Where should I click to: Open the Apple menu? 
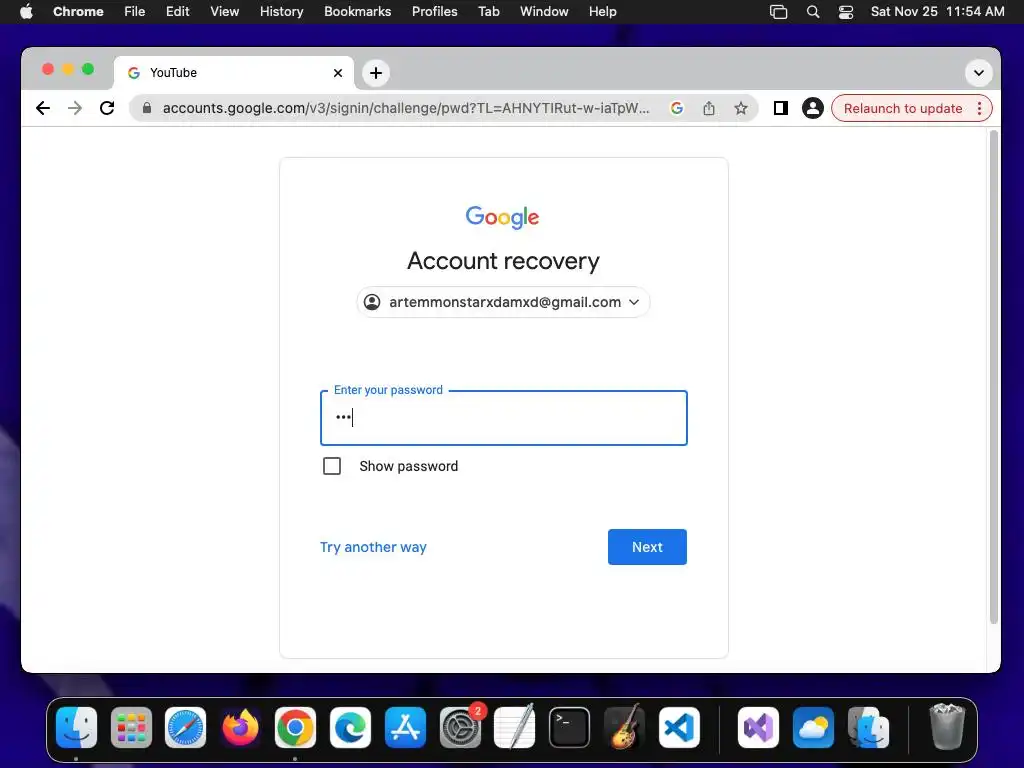pyautogui.click(x=26, y=12)
